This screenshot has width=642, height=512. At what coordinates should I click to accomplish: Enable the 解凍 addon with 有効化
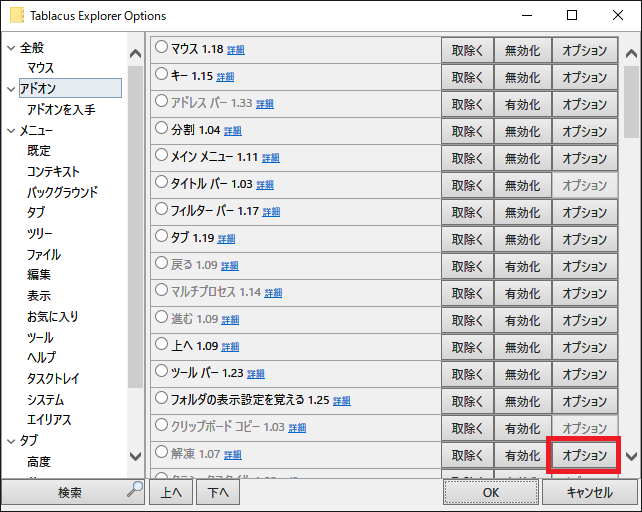click(522, 455)
